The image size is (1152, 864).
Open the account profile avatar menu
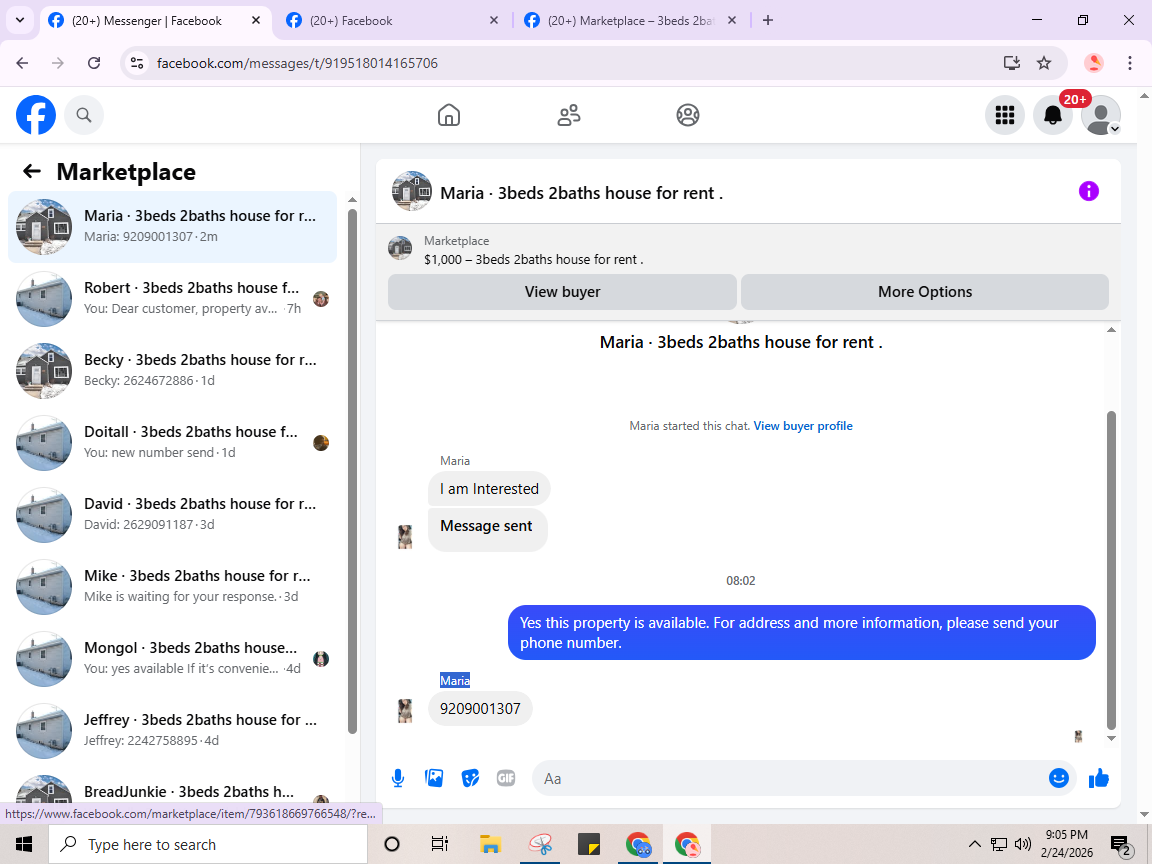pos(1101,115)
